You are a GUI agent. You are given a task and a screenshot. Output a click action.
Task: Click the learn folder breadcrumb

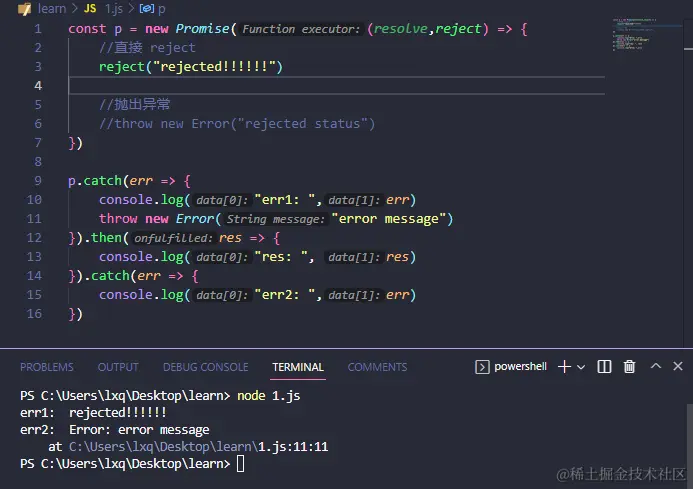[52, 8]
